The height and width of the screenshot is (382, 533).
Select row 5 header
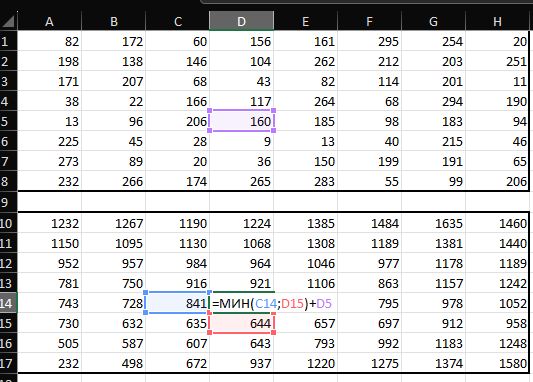tap(8, 121)
